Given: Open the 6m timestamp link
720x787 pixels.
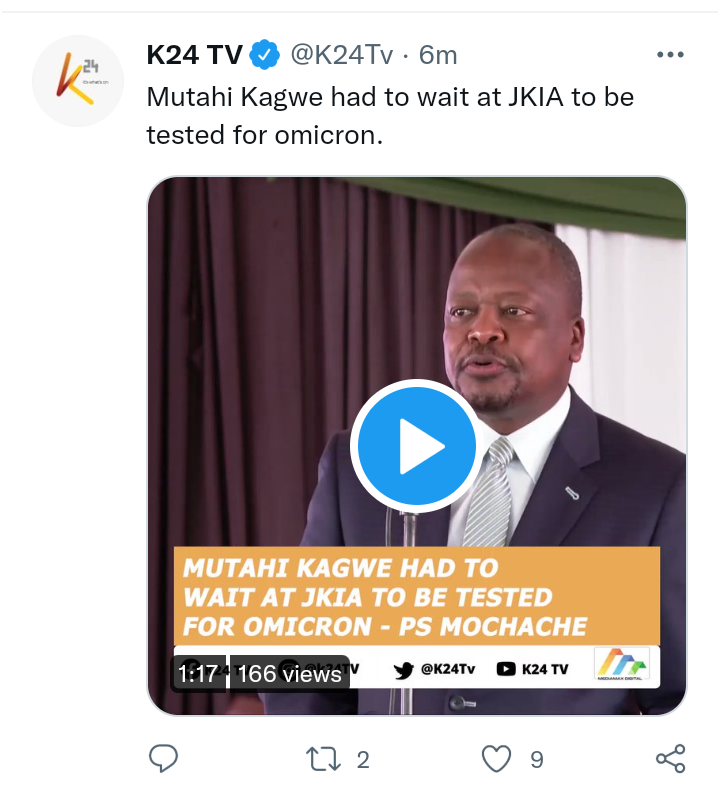Looking at the screenshot, I should pos(438,55).
